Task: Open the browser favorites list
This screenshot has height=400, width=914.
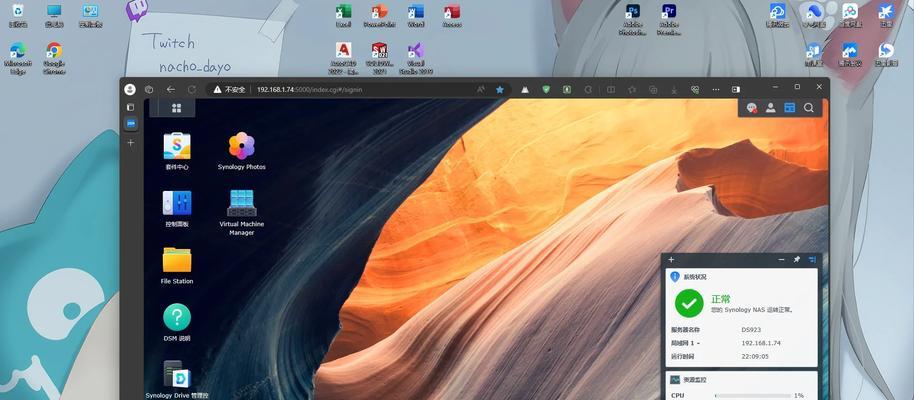Action: click(x=632, y=90)
